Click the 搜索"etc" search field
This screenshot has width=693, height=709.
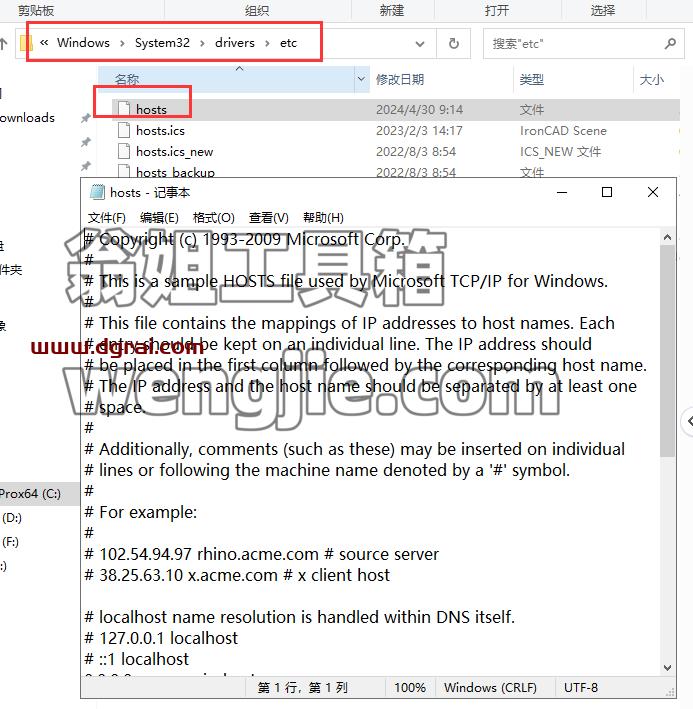[574, 43]
